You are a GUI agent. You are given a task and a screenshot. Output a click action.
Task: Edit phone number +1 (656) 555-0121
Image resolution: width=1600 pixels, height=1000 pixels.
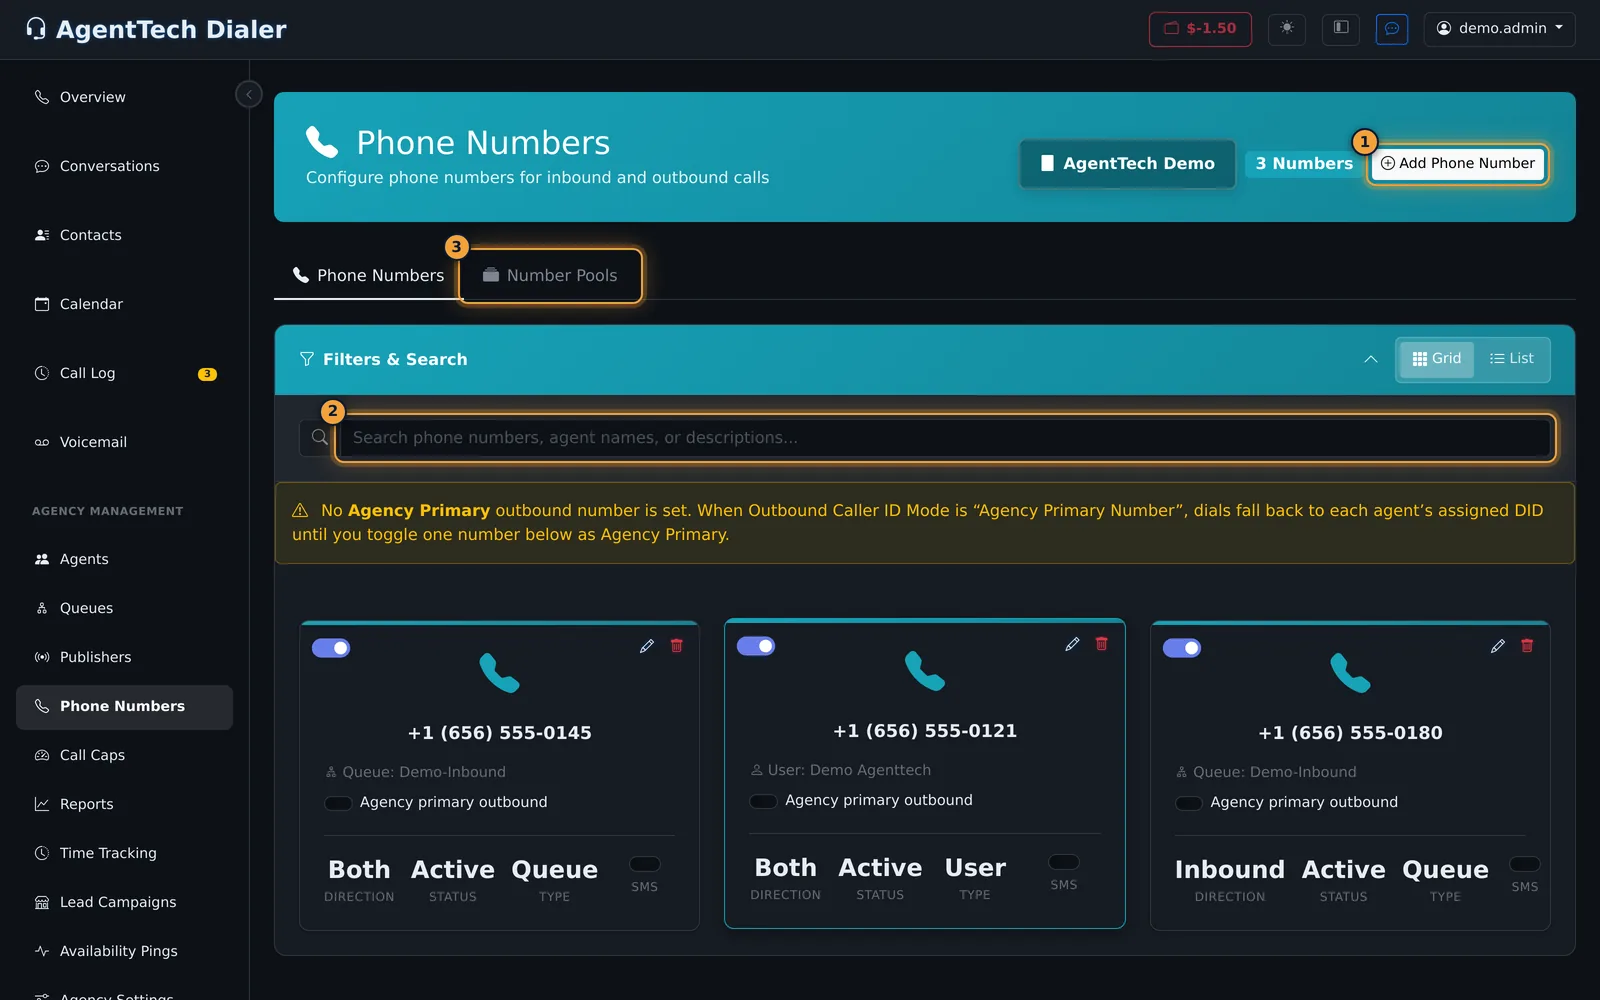coord(1072,644)
